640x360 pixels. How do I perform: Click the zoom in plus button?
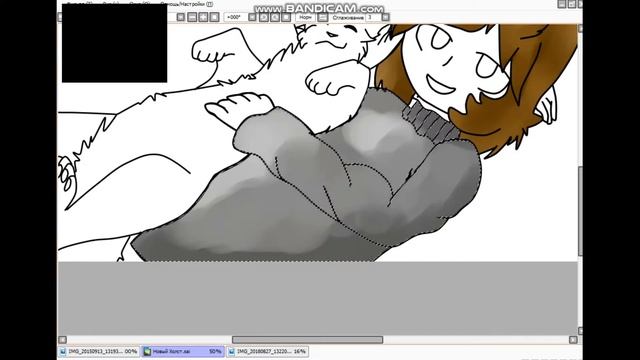pyautogui.click(x=203, y=17)
